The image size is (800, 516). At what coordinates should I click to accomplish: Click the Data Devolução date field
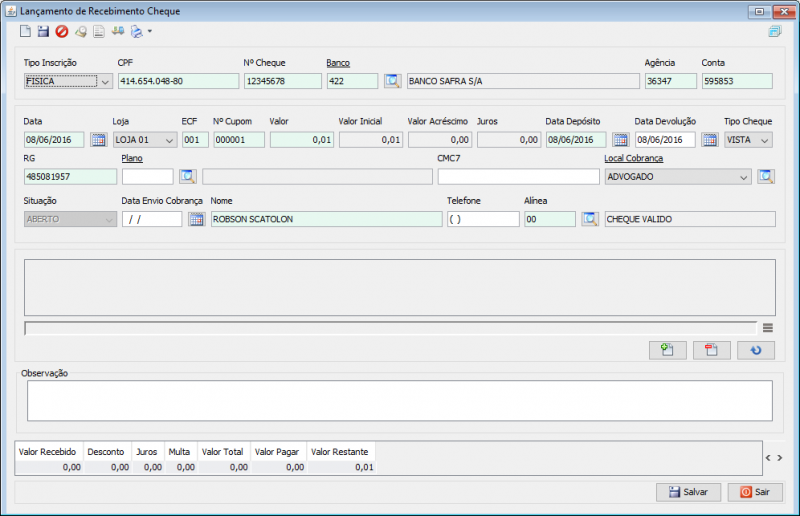(x=665, y=140)
